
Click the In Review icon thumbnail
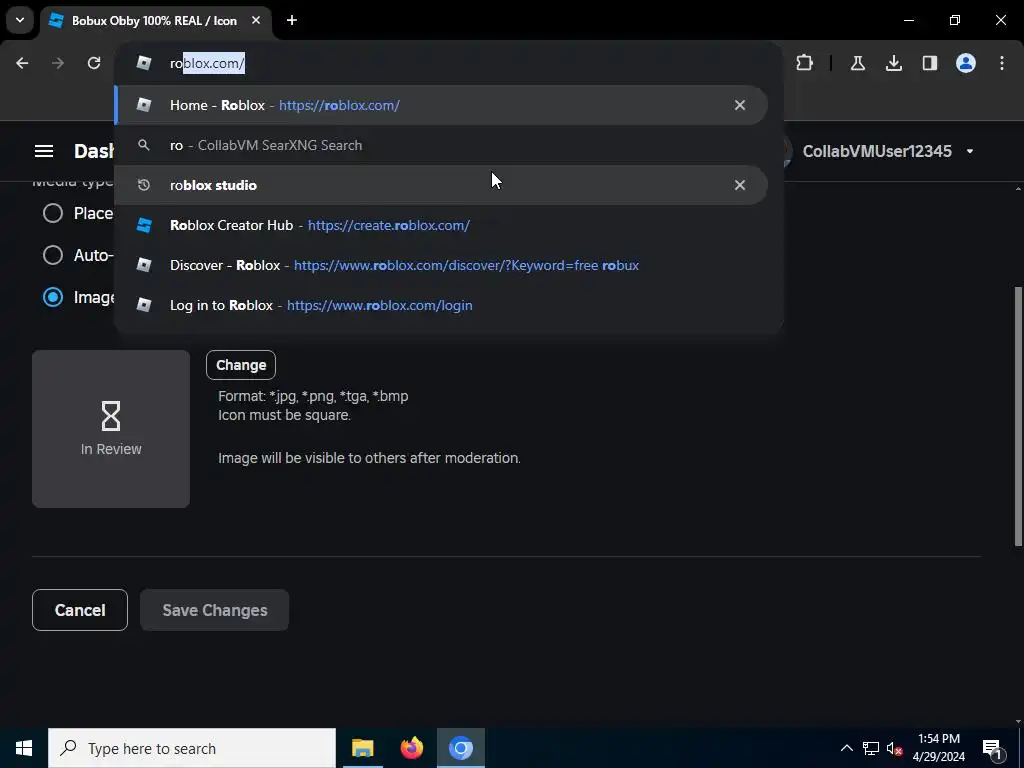pos(111,429)
